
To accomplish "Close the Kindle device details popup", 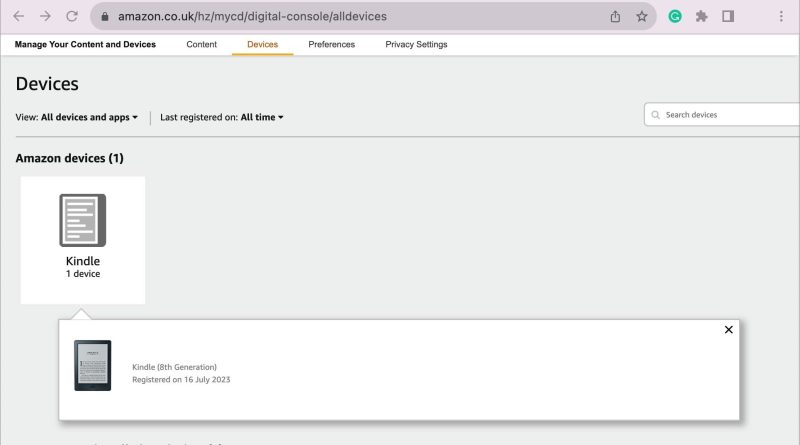I will pos(729,330).
